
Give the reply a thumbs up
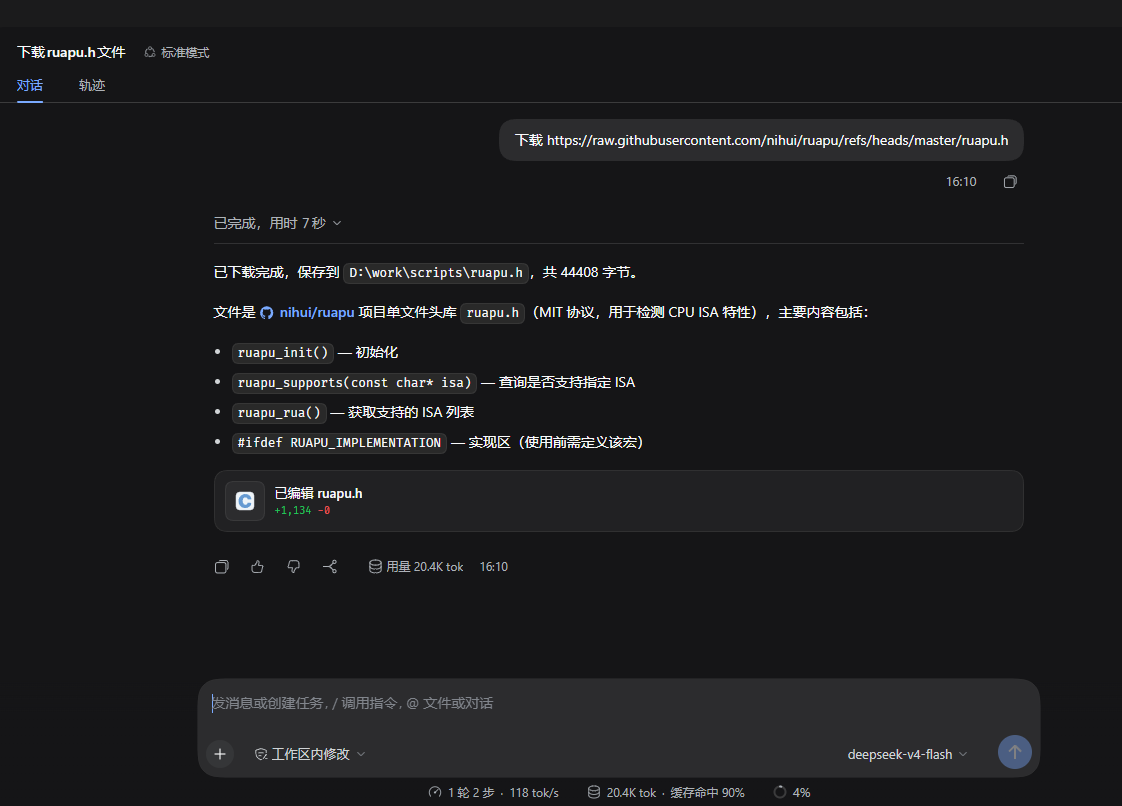(258, 567)
